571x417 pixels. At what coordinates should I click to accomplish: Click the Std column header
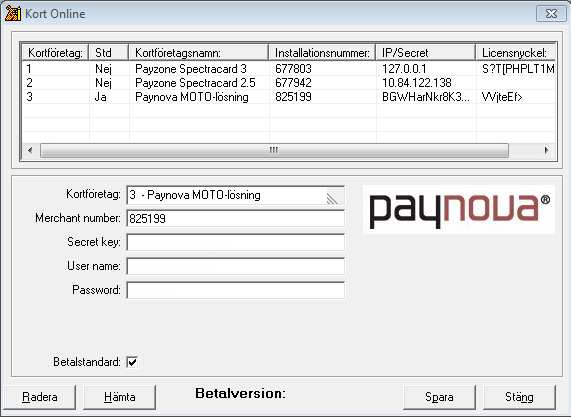pyautogui.click(x=109, y=53)
